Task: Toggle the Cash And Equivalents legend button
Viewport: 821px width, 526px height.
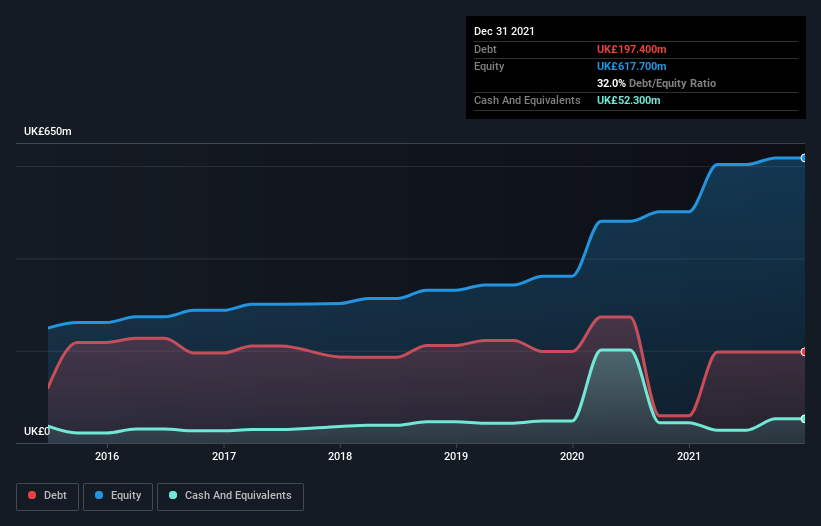Action: pos(230,496)
